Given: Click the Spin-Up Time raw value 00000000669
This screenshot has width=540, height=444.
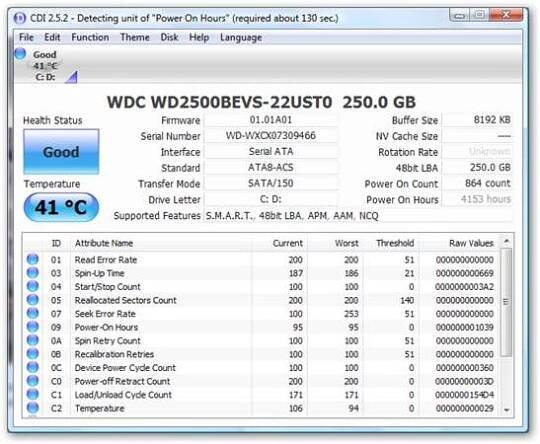Looking at the screenshot, I should [465, 273].
